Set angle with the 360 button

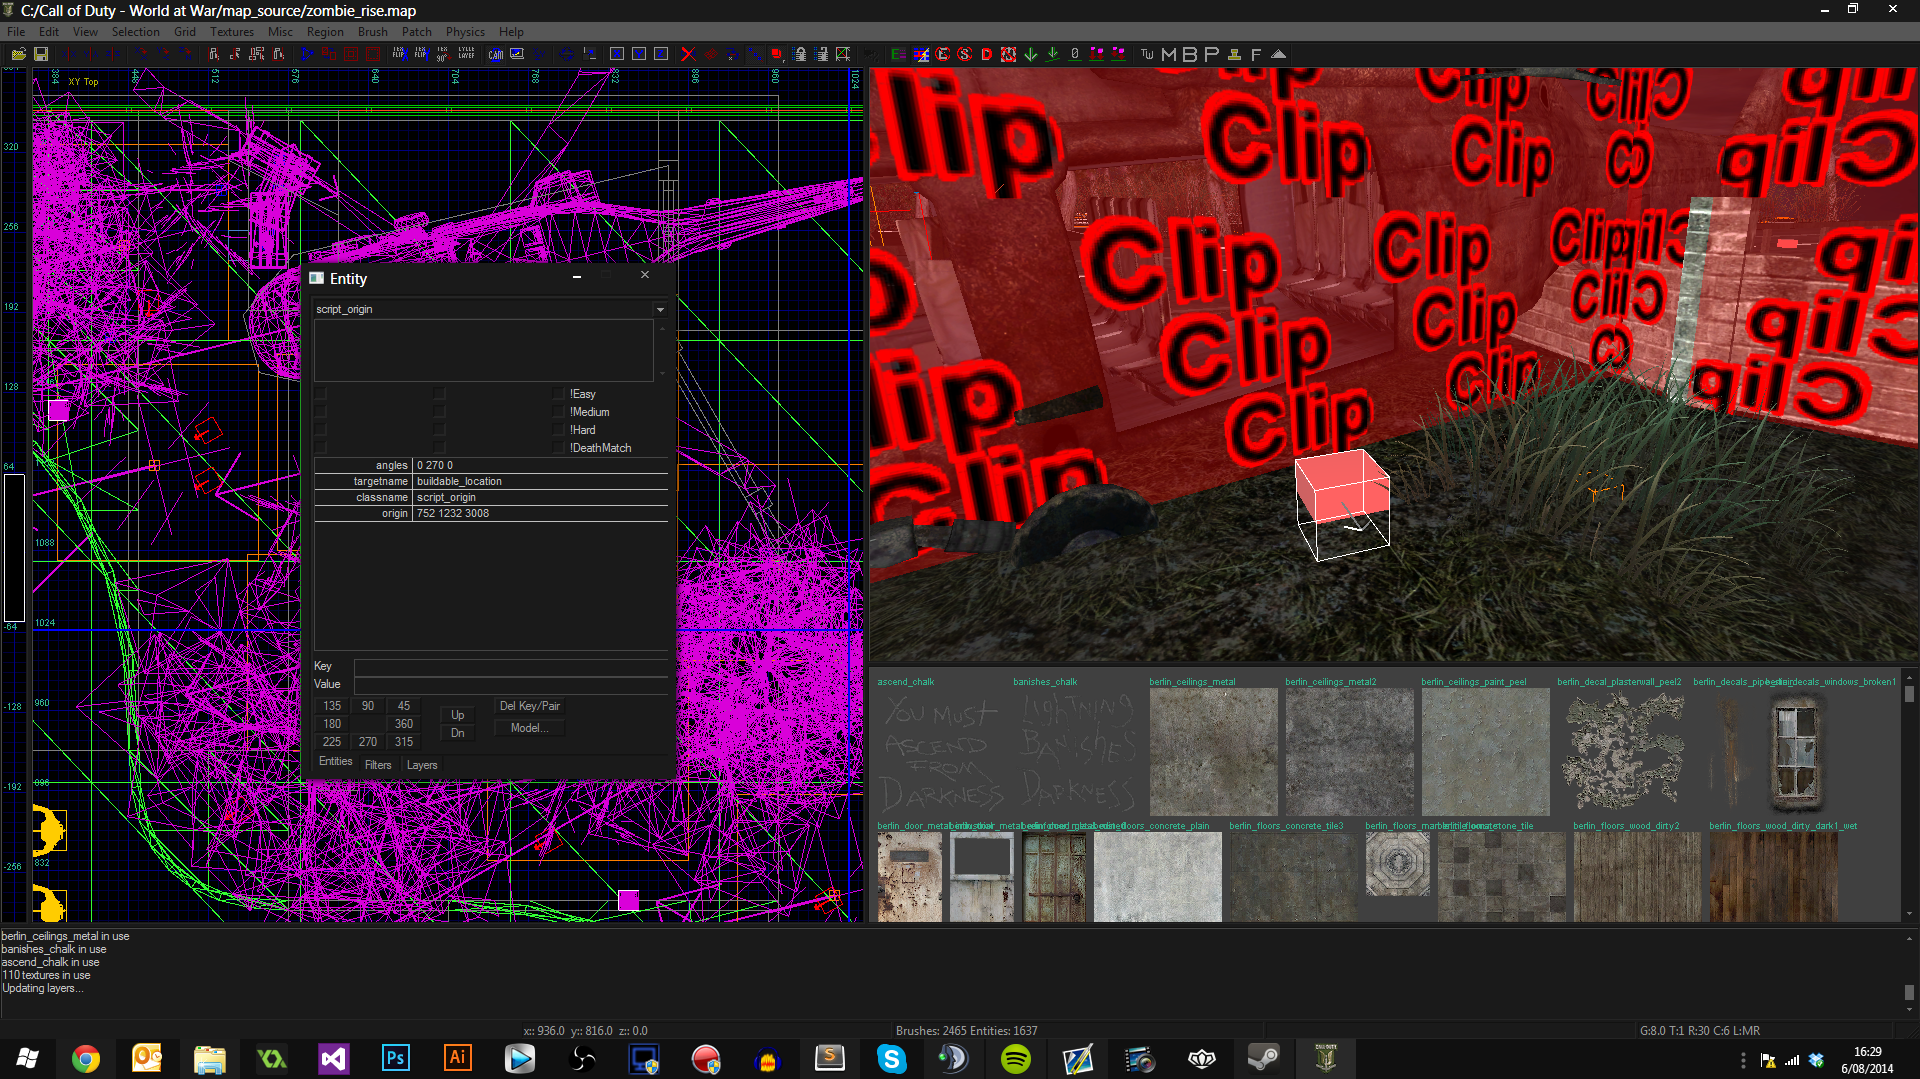click(404, 724)
